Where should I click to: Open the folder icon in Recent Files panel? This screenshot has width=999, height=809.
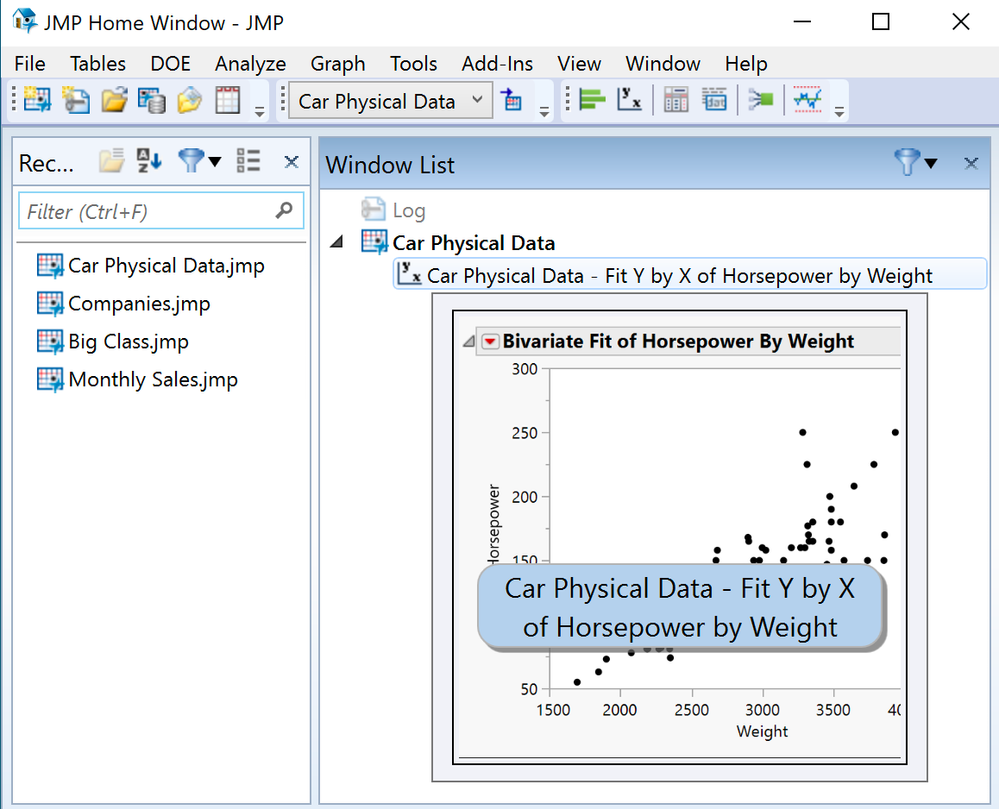111,161
